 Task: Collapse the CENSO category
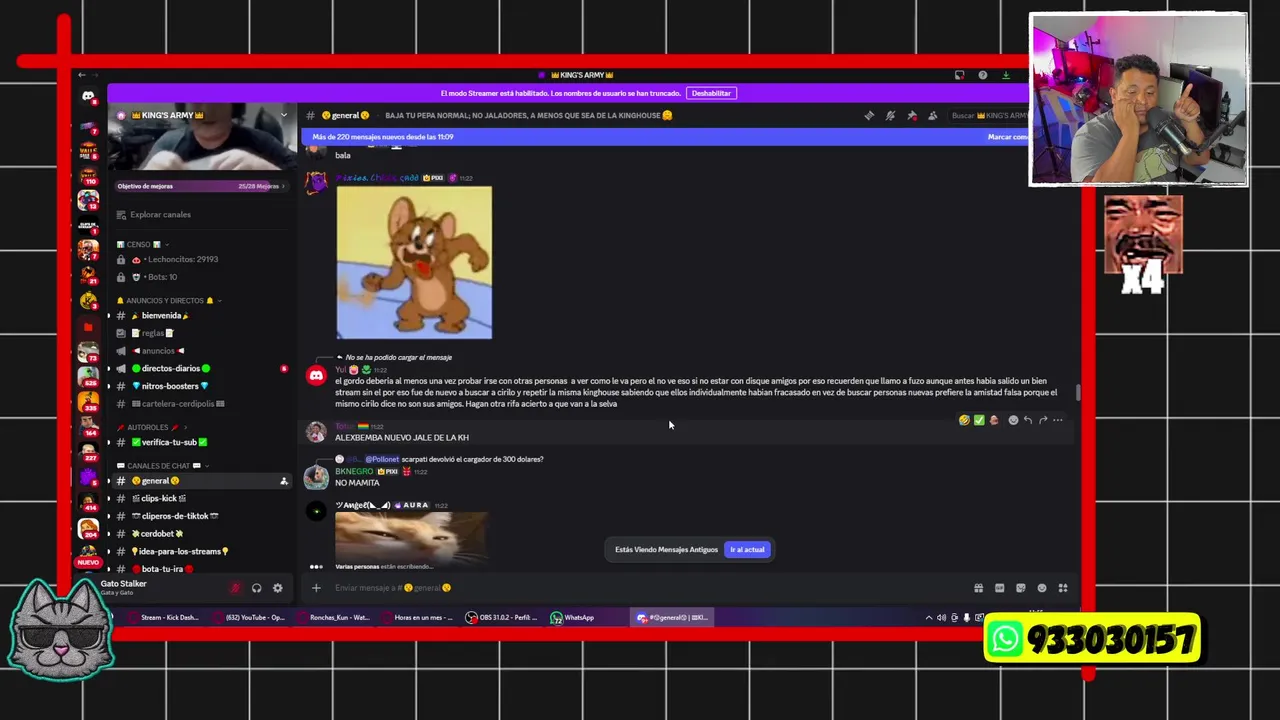142,244
